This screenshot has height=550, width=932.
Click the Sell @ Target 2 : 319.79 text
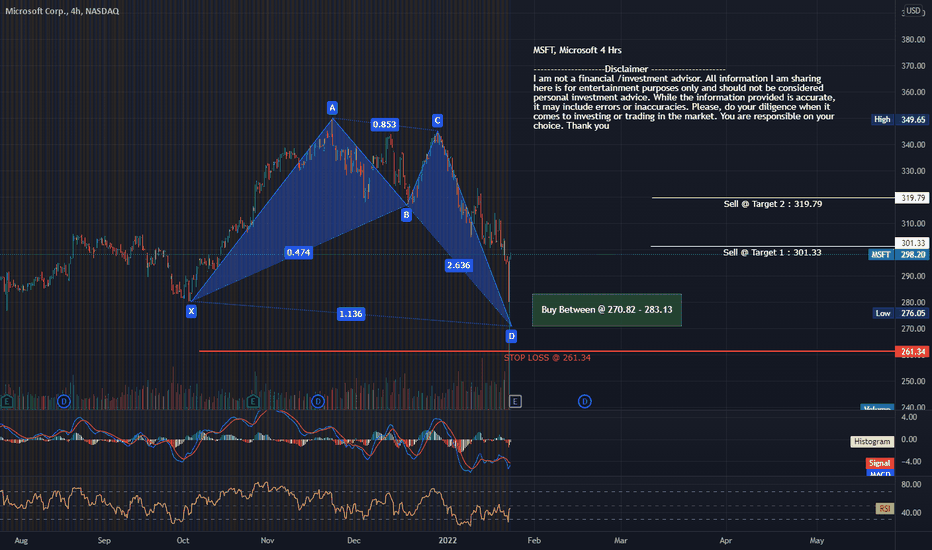[x=773, y=204]
